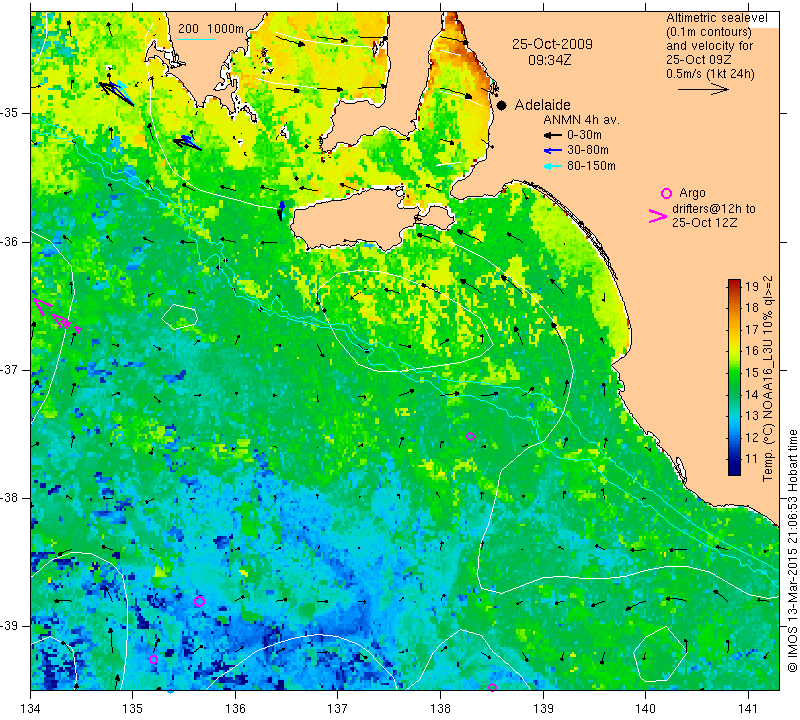This screenshot has width=800, height=720.
Task: Click the magenta drifter arrowhead legend symbol
Action: tap(658, 216)
